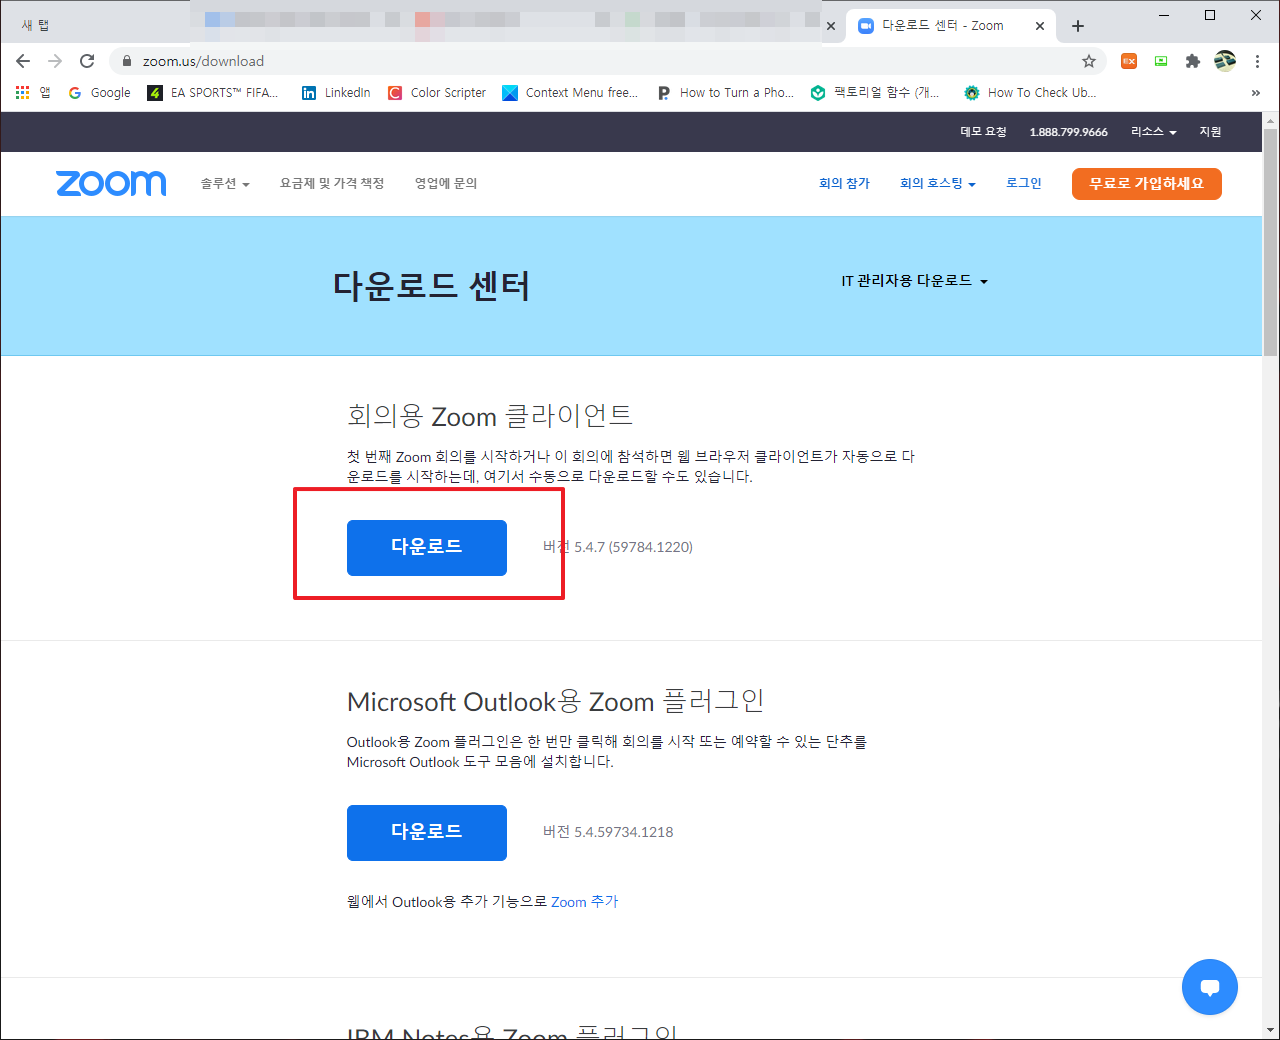Download the 회의용 Zoom 클라이언트
1280x1040 pixels.
tap(427, 548)
